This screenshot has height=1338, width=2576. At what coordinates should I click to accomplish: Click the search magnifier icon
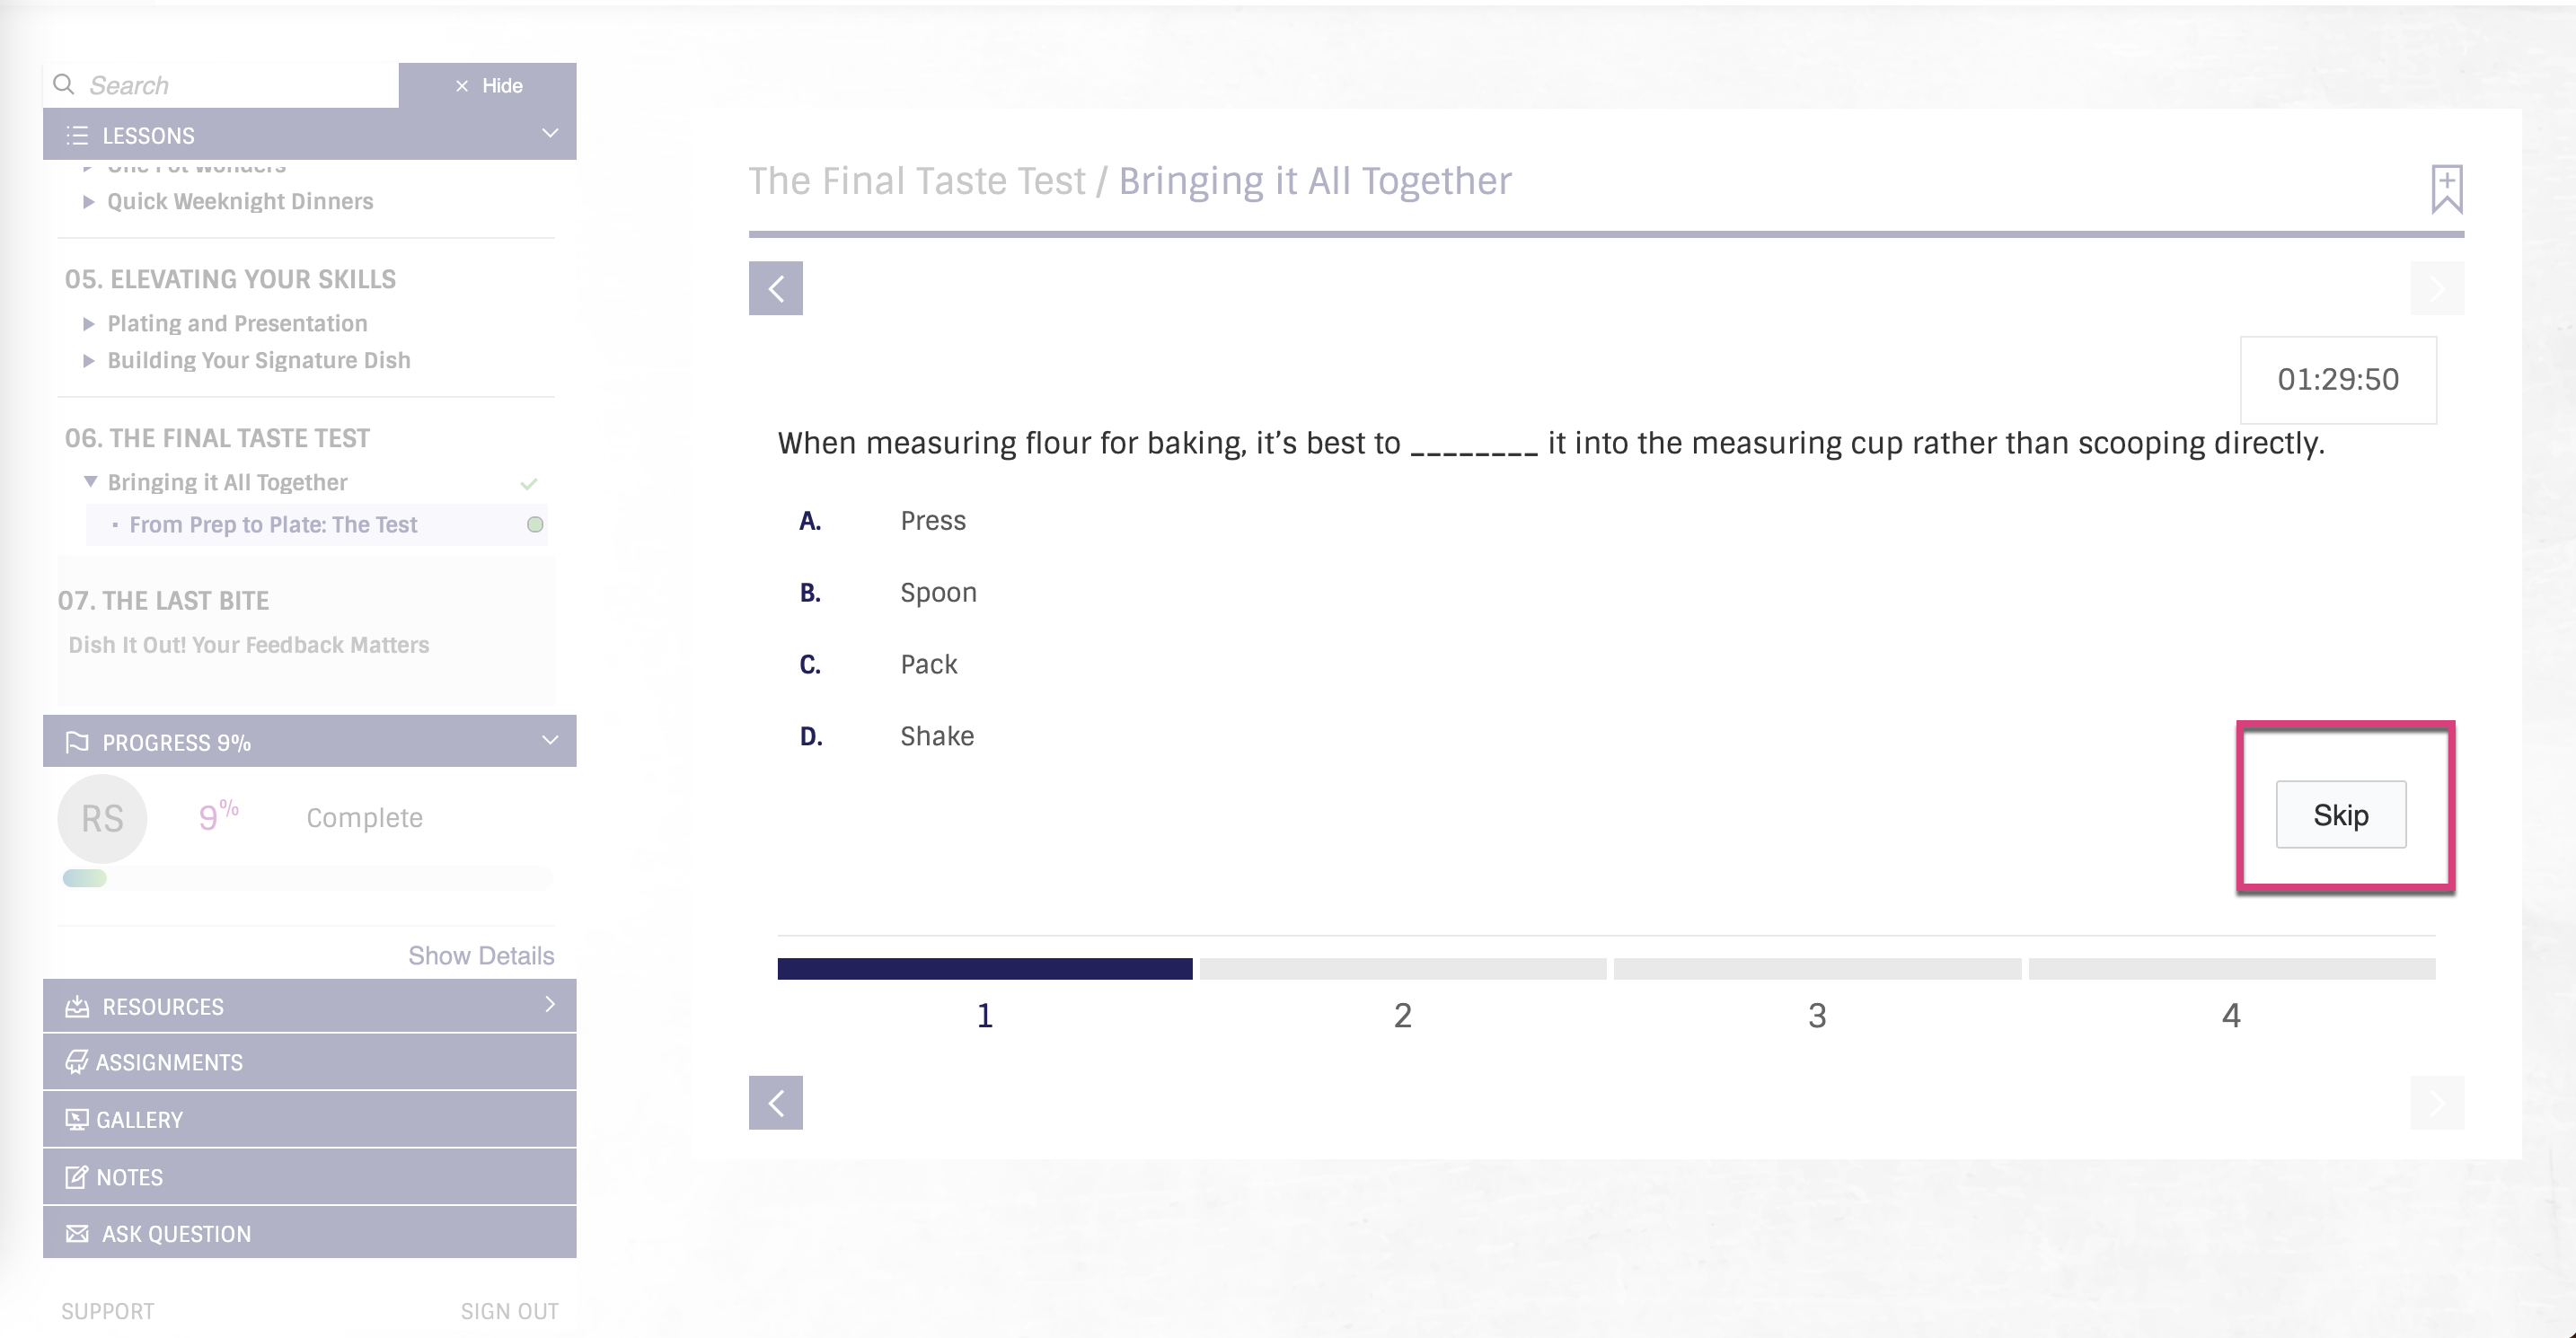point(63,84)
